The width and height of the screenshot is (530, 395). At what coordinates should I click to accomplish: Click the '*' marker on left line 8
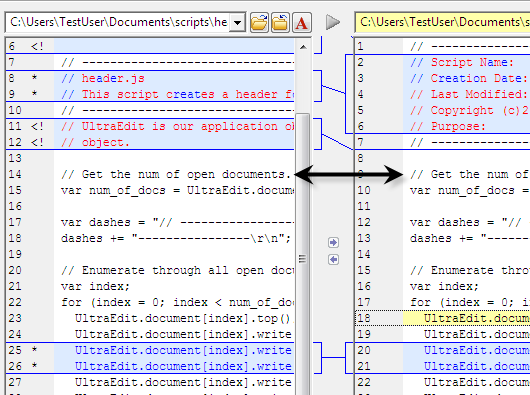(x=34, y=78)
